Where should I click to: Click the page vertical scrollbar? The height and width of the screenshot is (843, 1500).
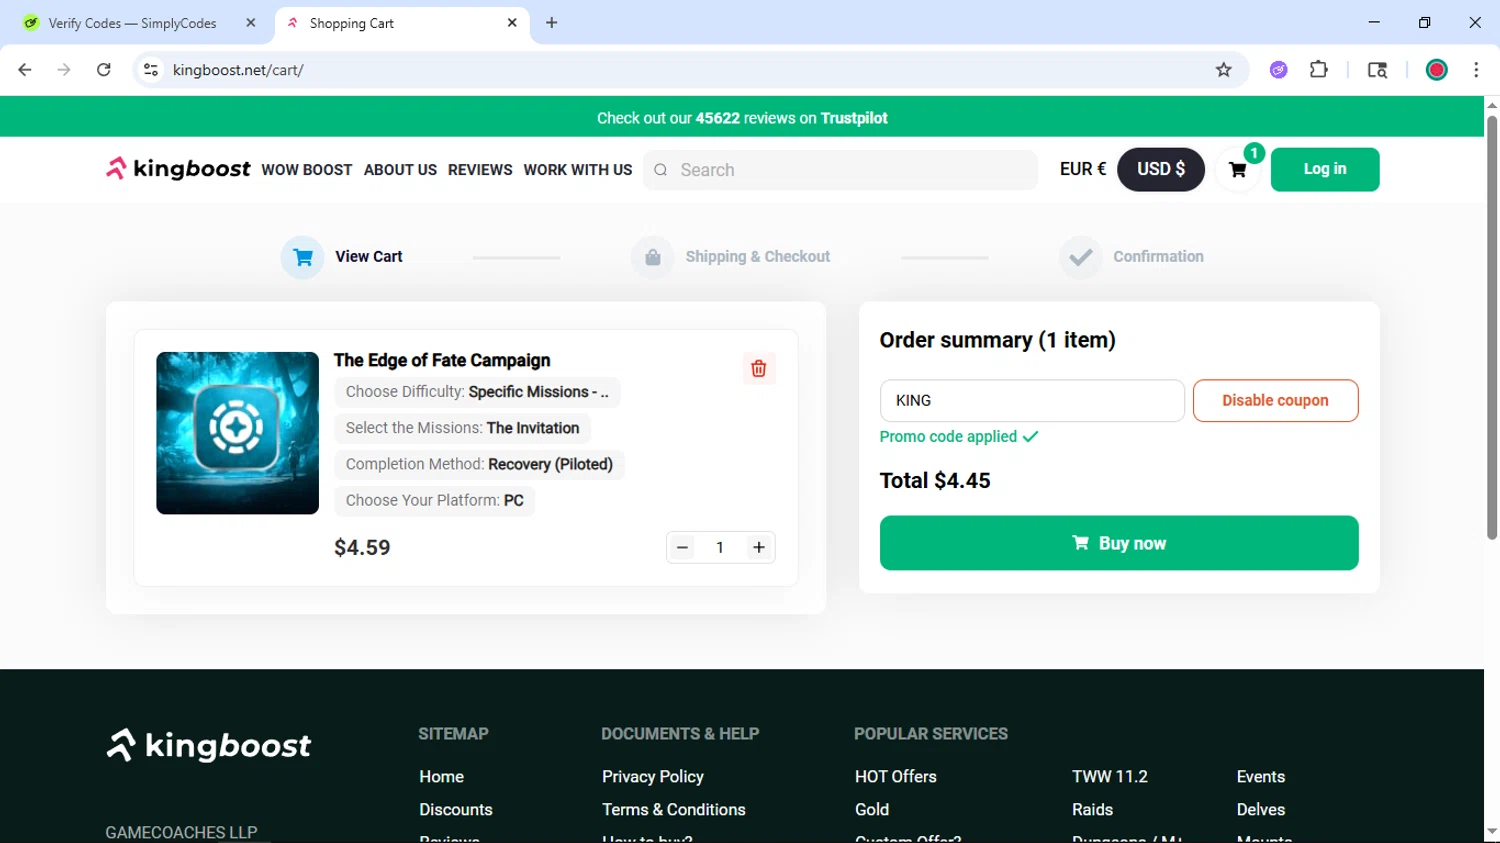tap(1491, 330)
